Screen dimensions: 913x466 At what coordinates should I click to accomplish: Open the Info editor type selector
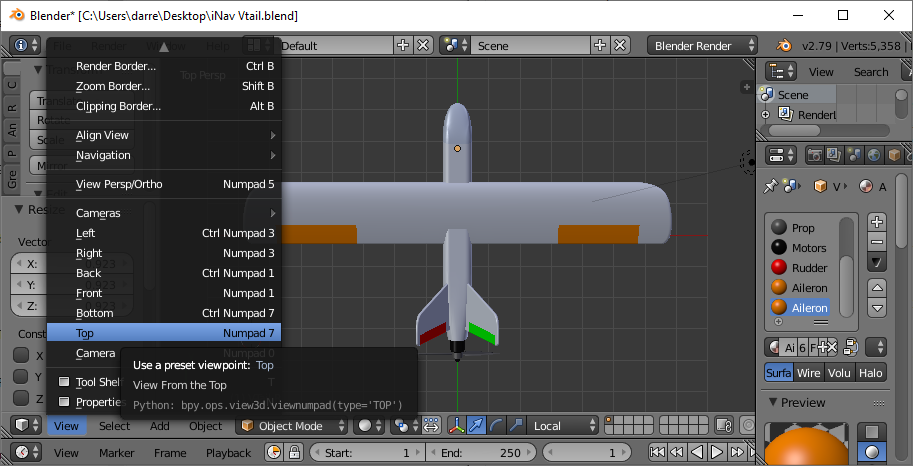point(26,45)
